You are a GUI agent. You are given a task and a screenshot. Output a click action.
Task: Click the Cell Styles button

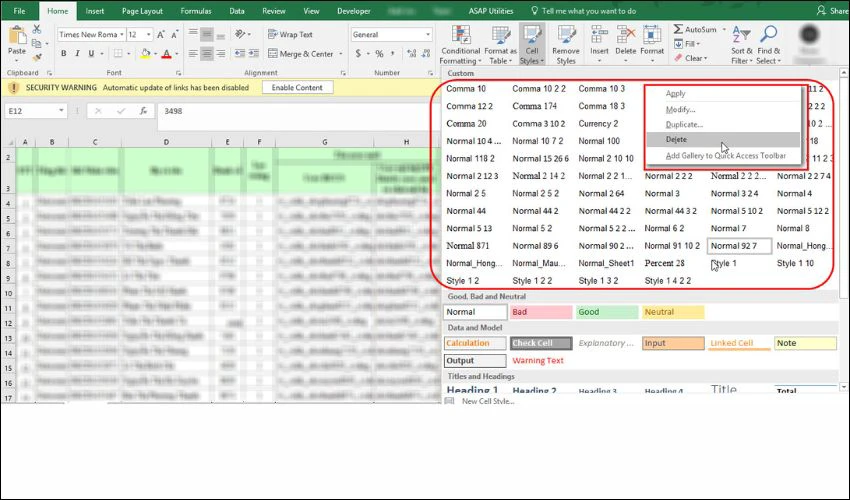click(x=532, y=45)
